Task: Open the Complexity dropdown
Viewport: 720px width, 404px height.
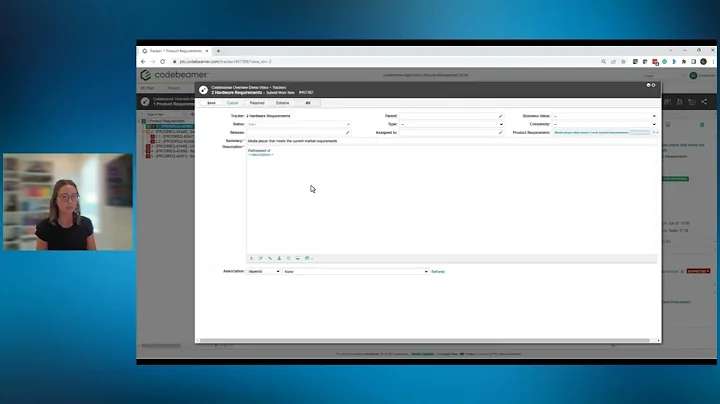Action: 604,124
